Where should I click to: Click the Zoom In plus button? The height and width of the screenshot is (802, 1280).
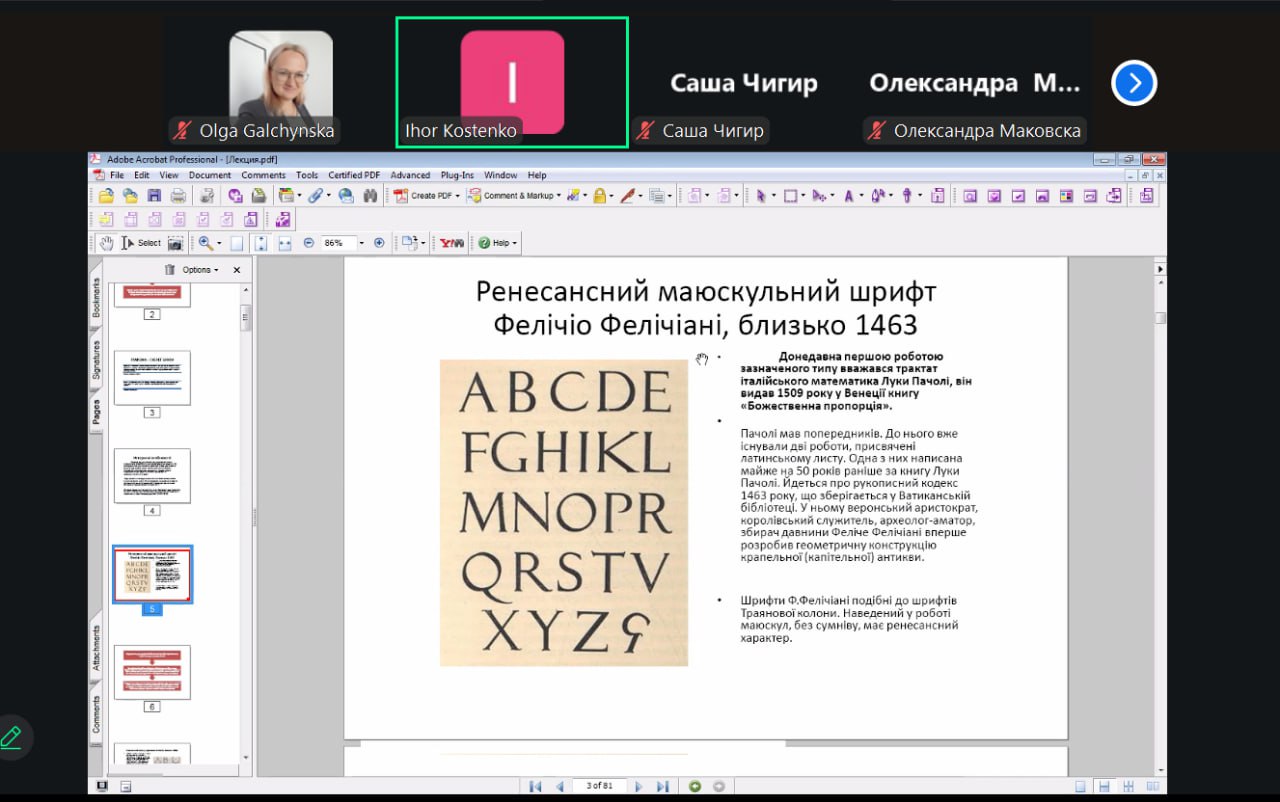[379, 243]
